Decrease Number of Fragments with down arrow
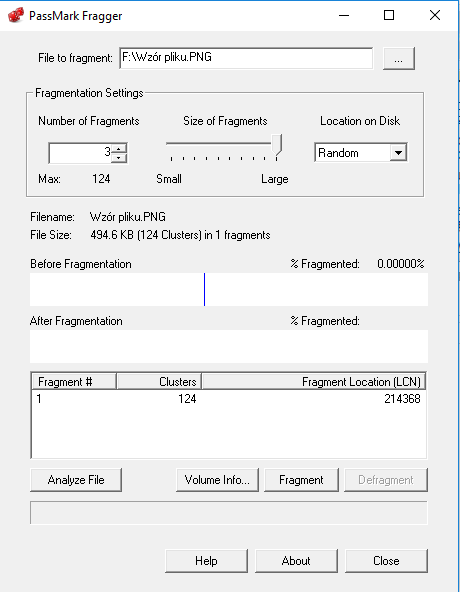The width and height of the screenshot is (460, 592). tap(119, 158)
